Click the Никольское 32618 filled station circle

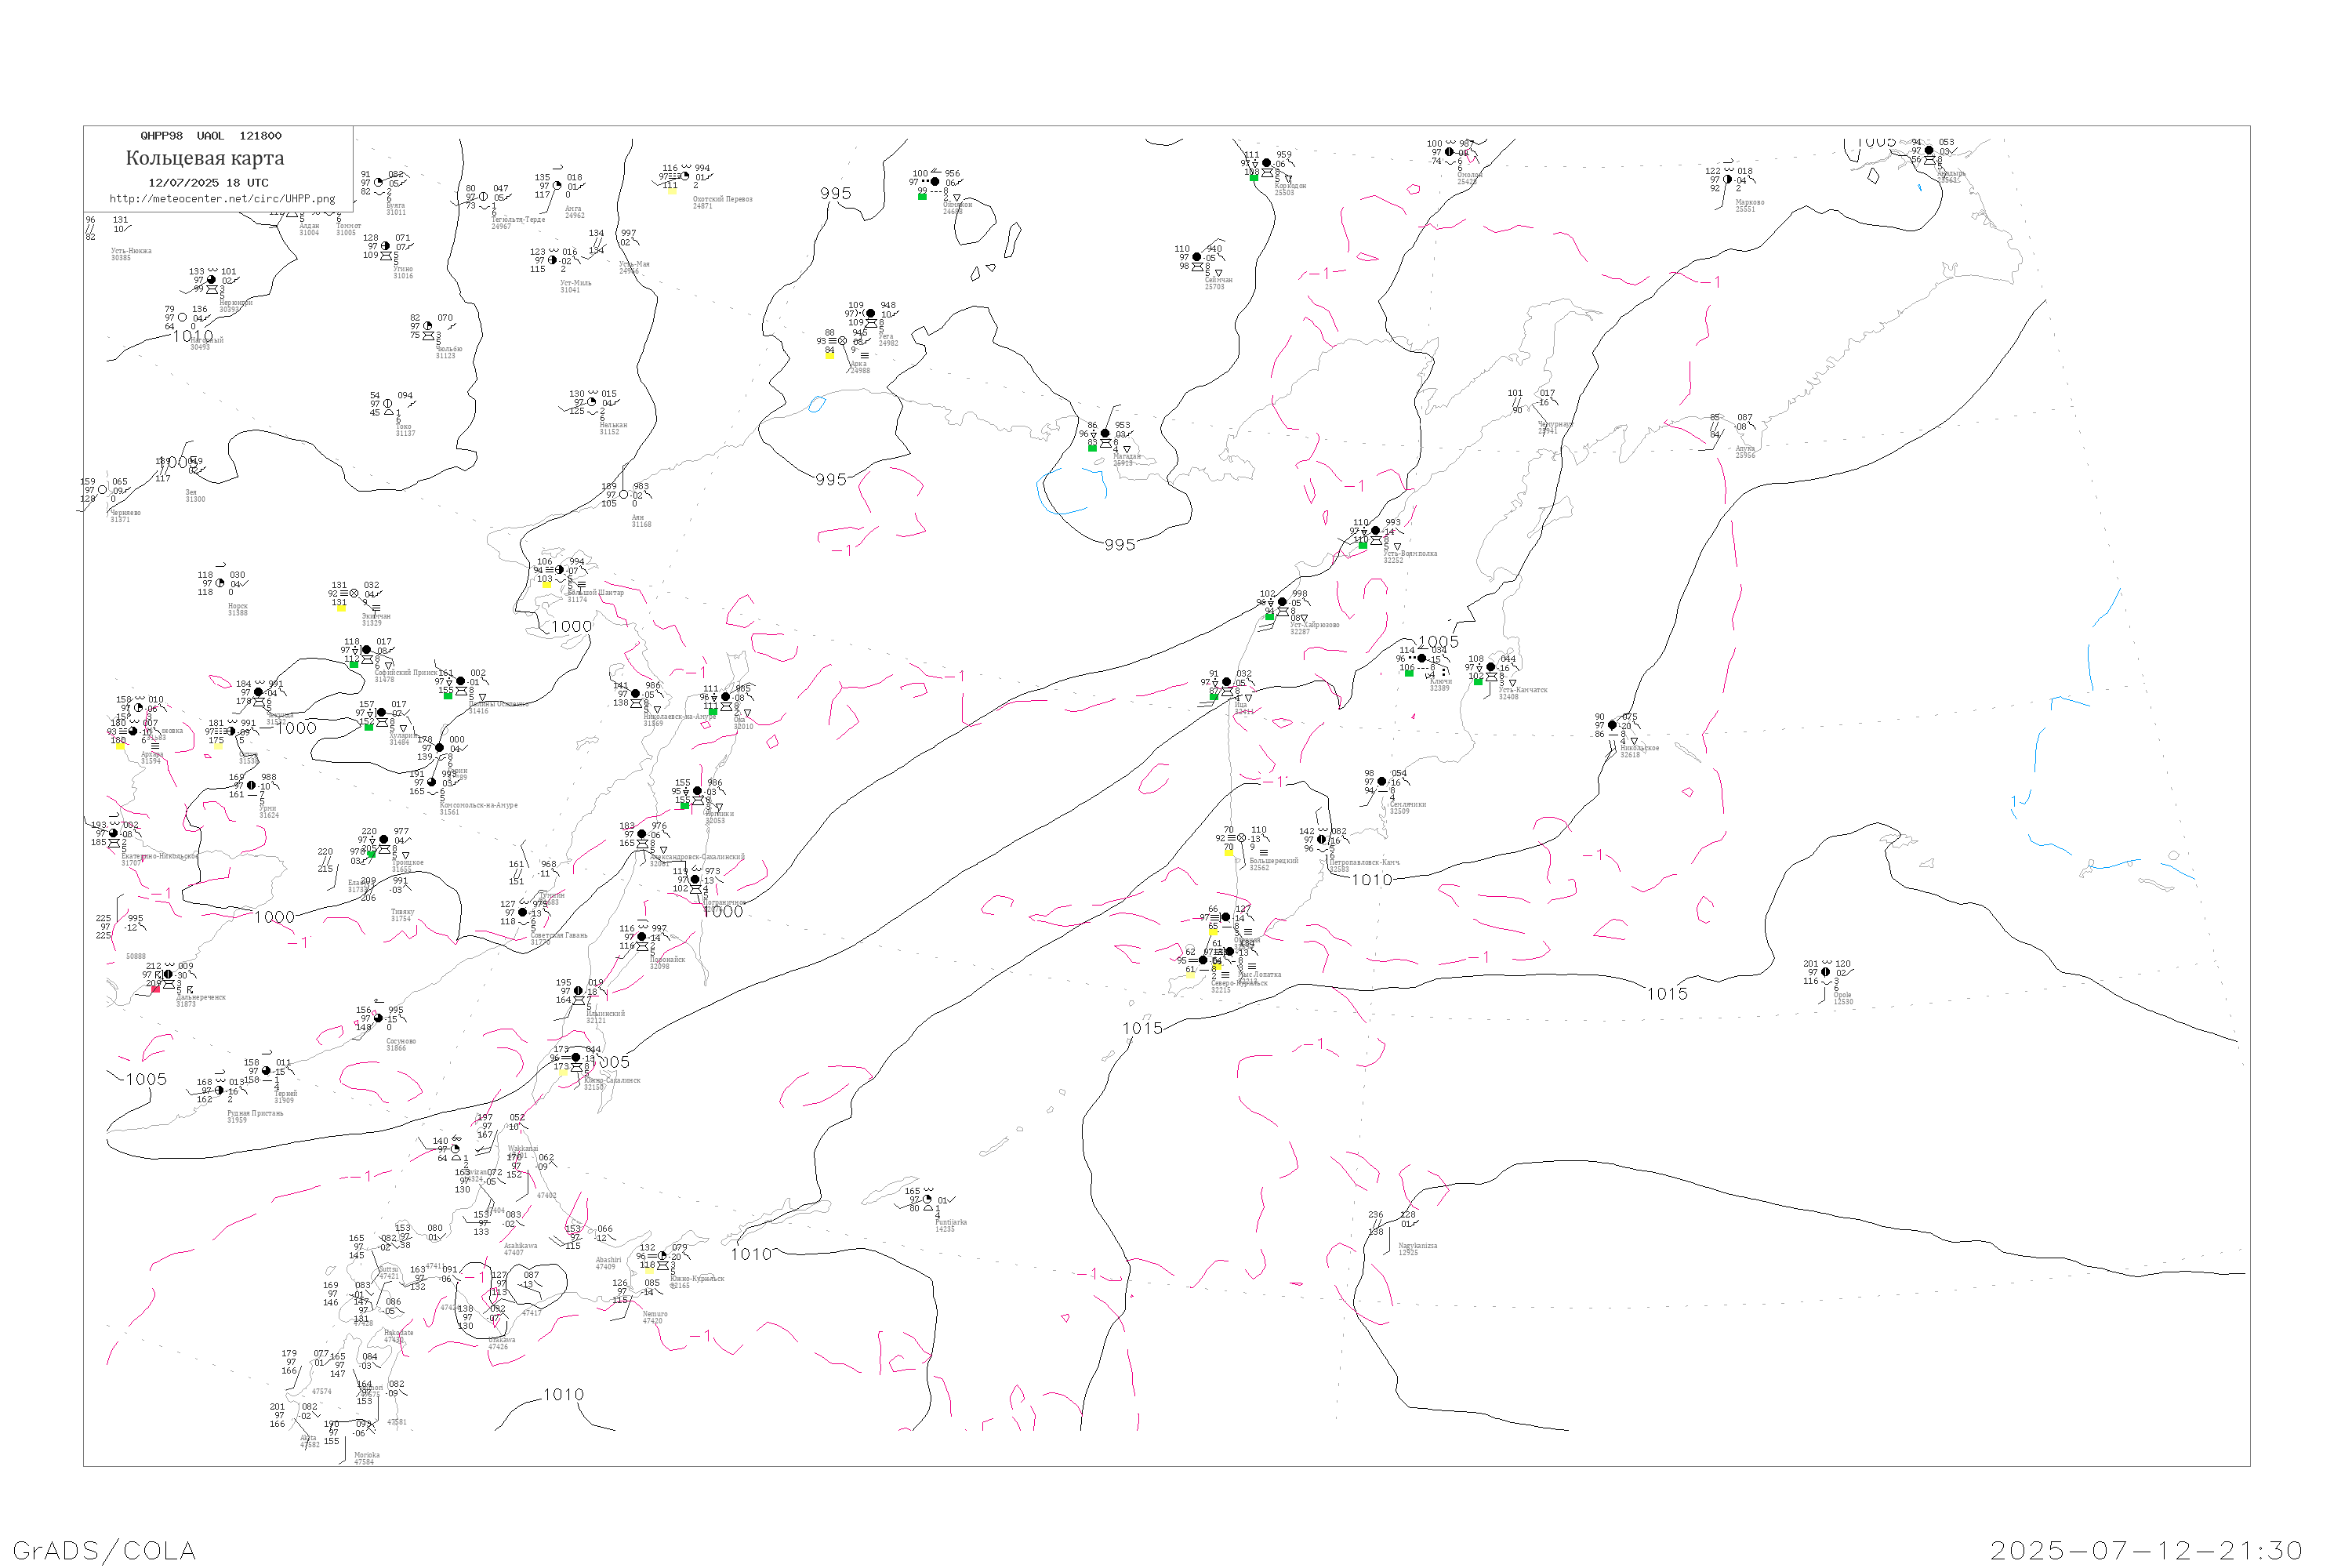1612,725
